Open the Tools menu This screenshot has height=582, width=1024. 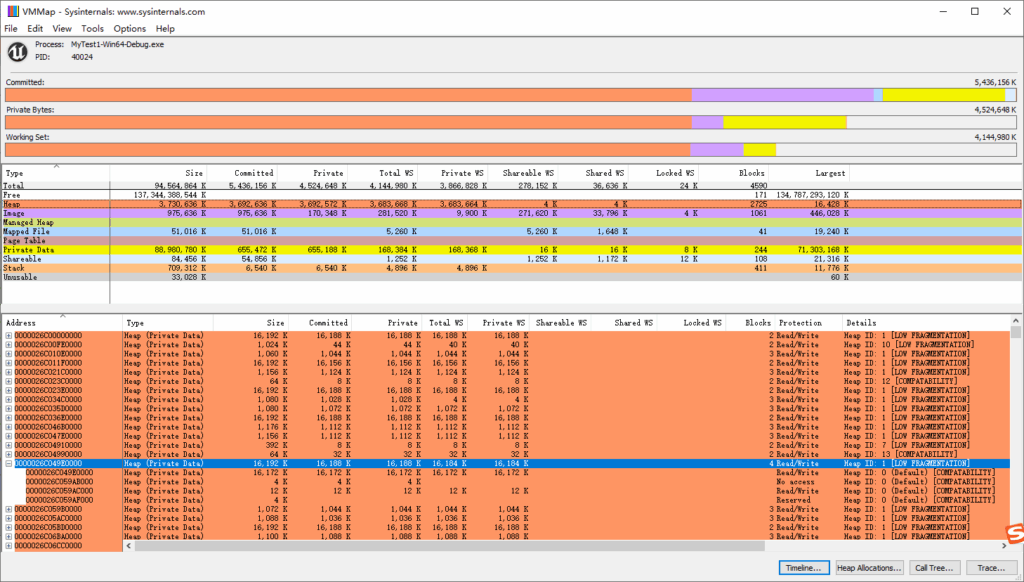[x=92, y=28]
